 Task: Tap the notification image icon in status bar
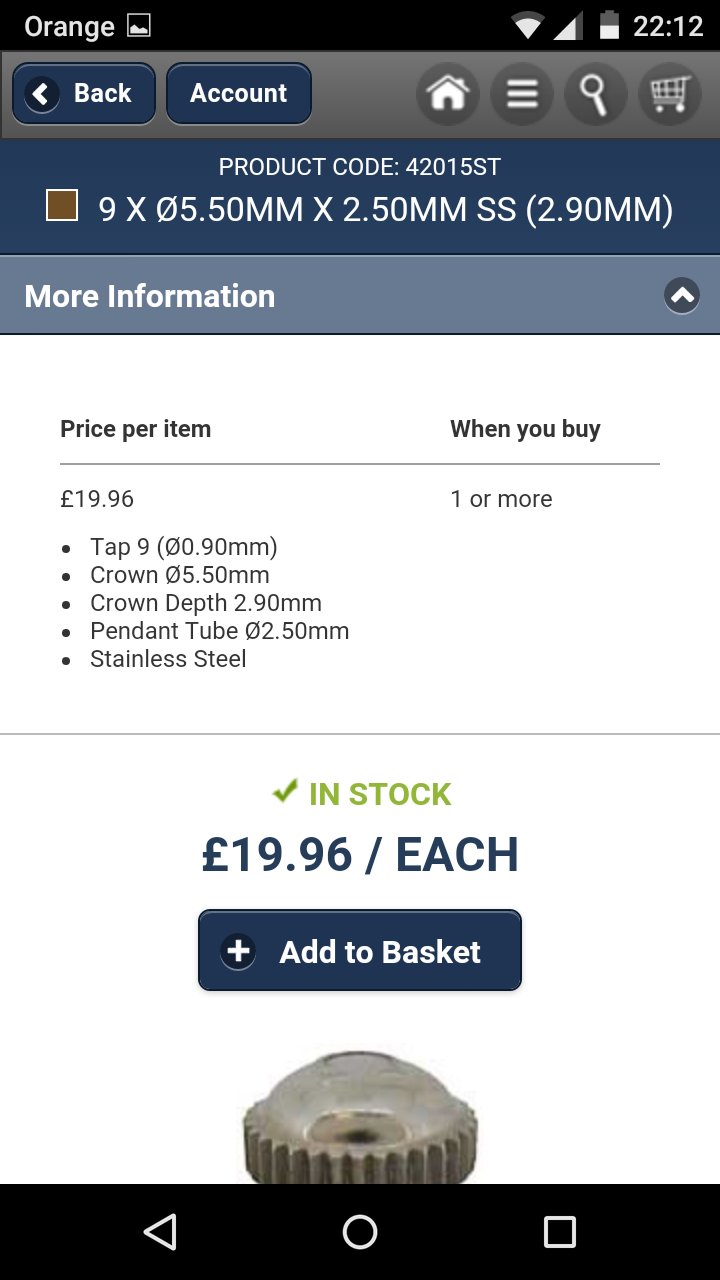click(139, 26)
